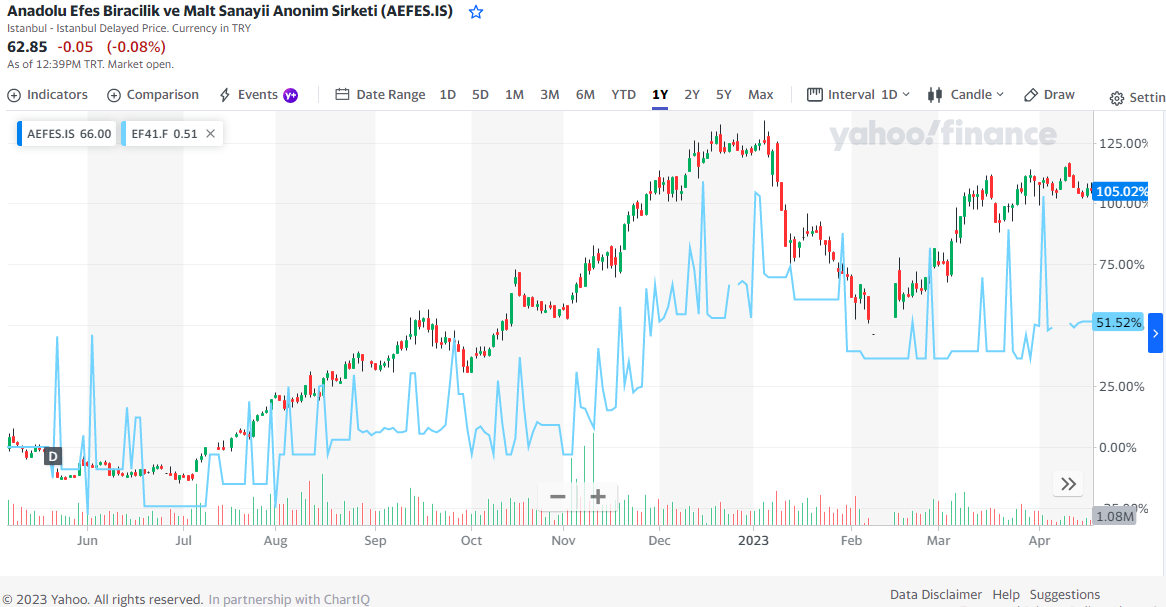Click the 51.52% comparison label

click(x=1118, y=322)
